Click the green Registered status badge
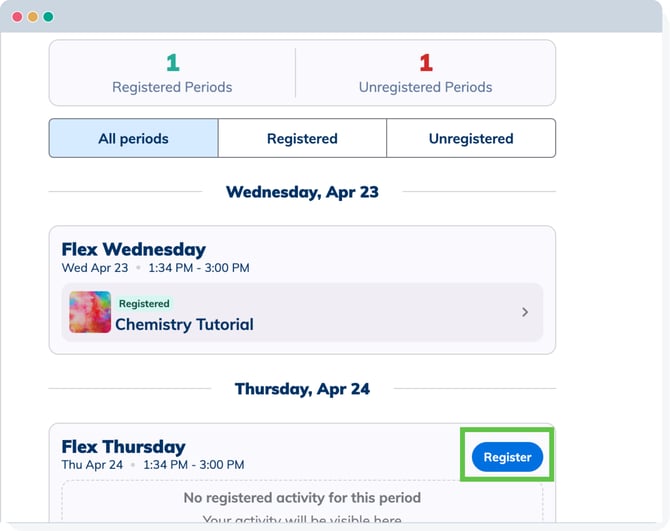This screenshot has width=670, height=531. pyautogui.click(x=144, y=303)
